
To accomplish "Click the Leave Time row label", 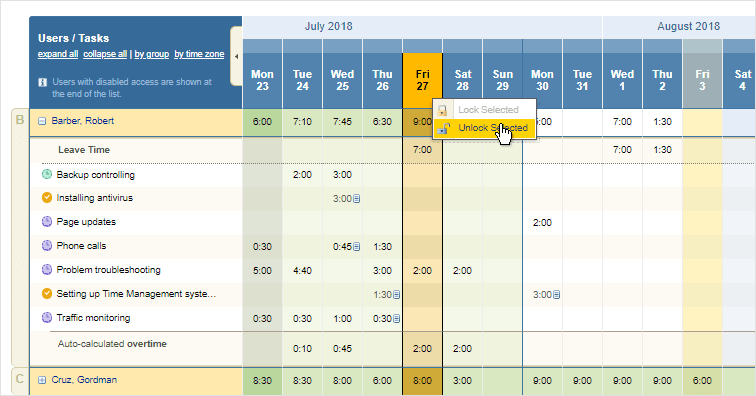I will click(x=84, y=150).
